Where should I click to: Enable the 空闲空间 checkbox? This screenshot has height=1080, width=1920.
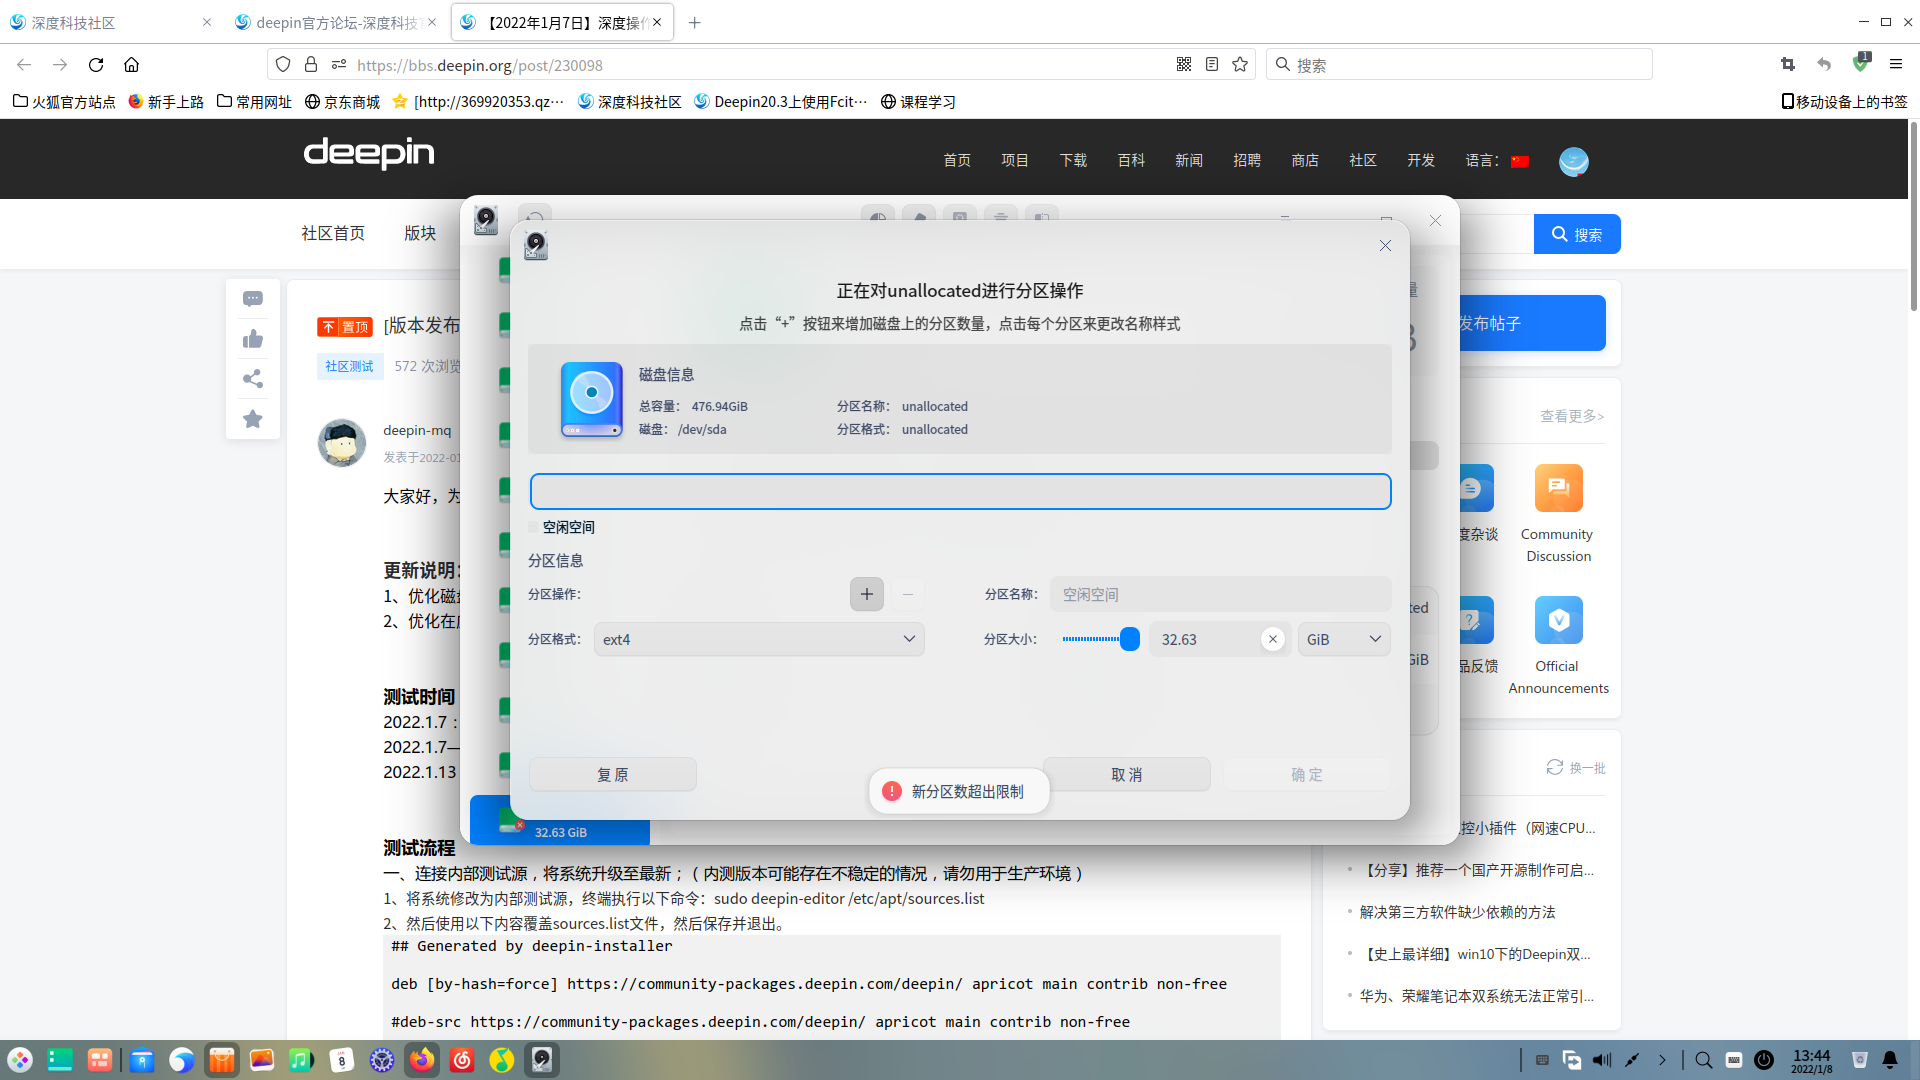pyautogui.click(x=534, y=527)
